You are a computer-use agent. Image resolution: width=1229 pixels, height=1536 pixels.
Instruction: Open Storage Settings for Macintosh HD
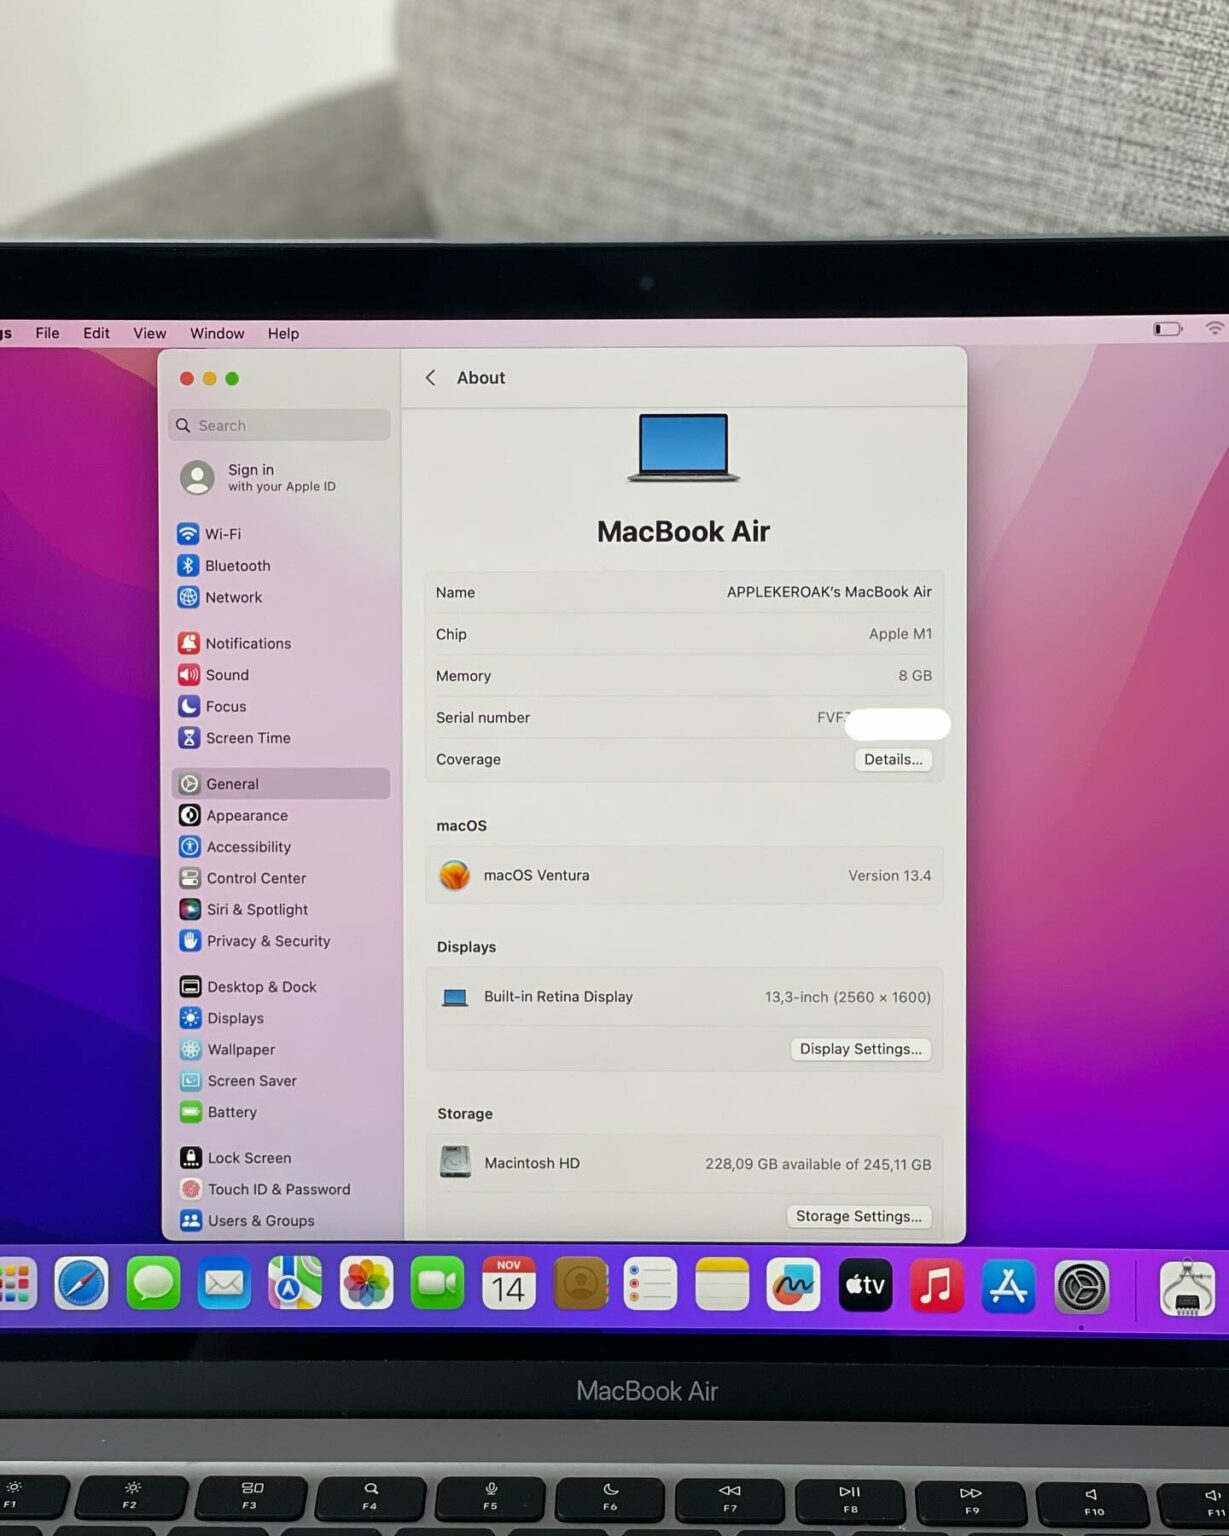858,1216
